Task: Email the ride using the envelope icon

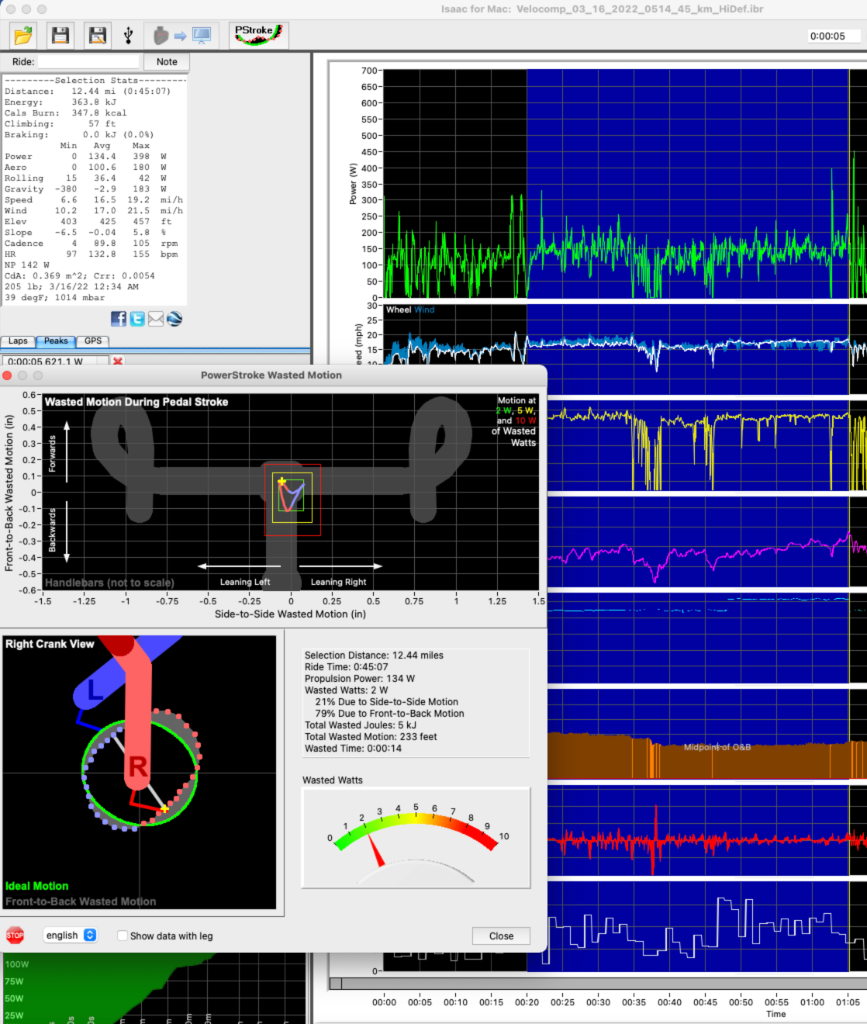Action: coord(156,318)
